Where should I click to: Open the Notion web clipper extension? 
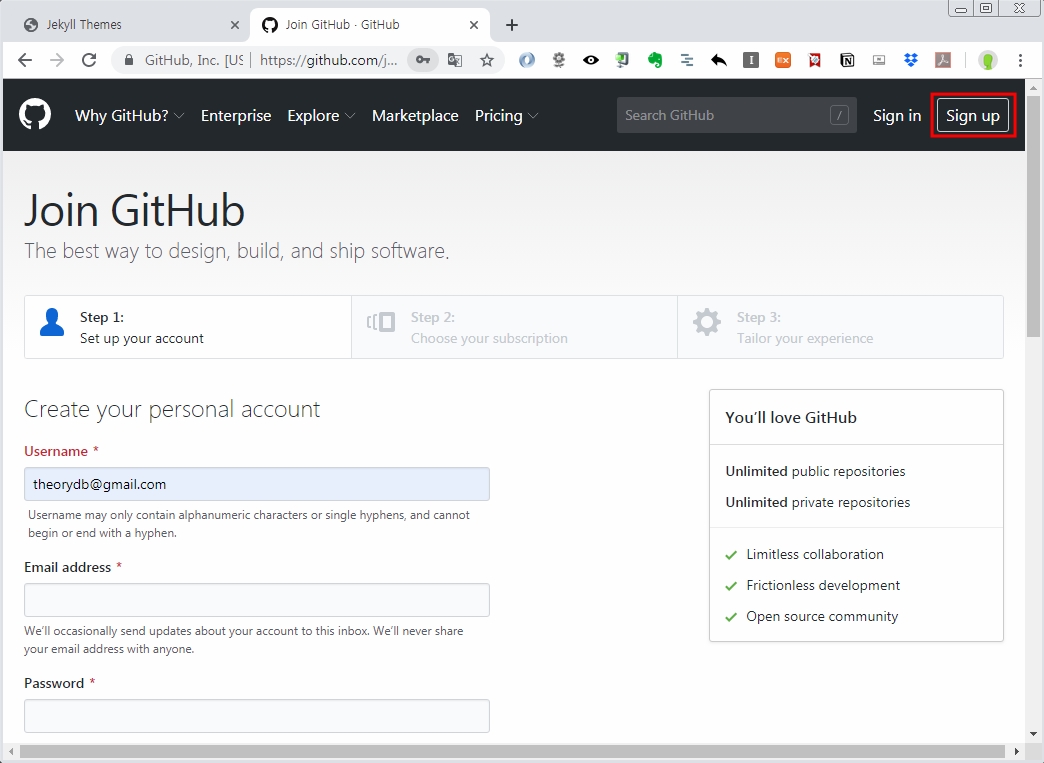click(x=846, y=60)
